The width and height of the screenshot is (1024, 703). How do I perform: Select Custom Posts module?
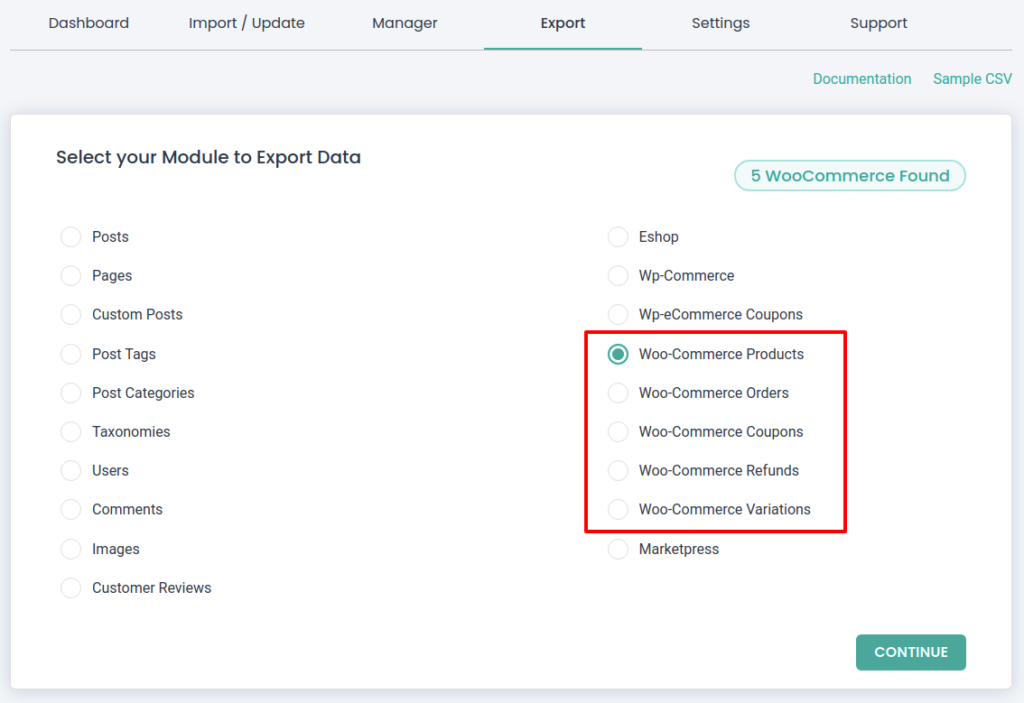pos(71,314)
